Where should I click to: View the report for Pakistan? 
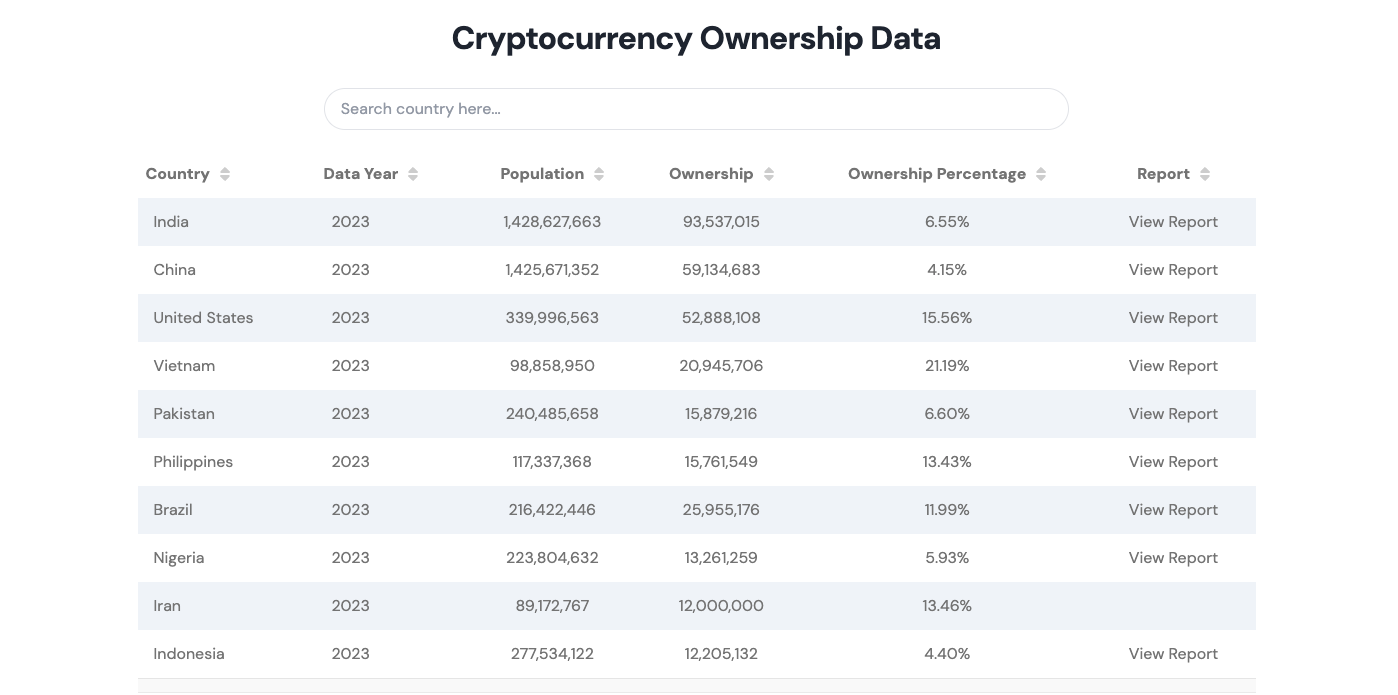click(1173, 414)
